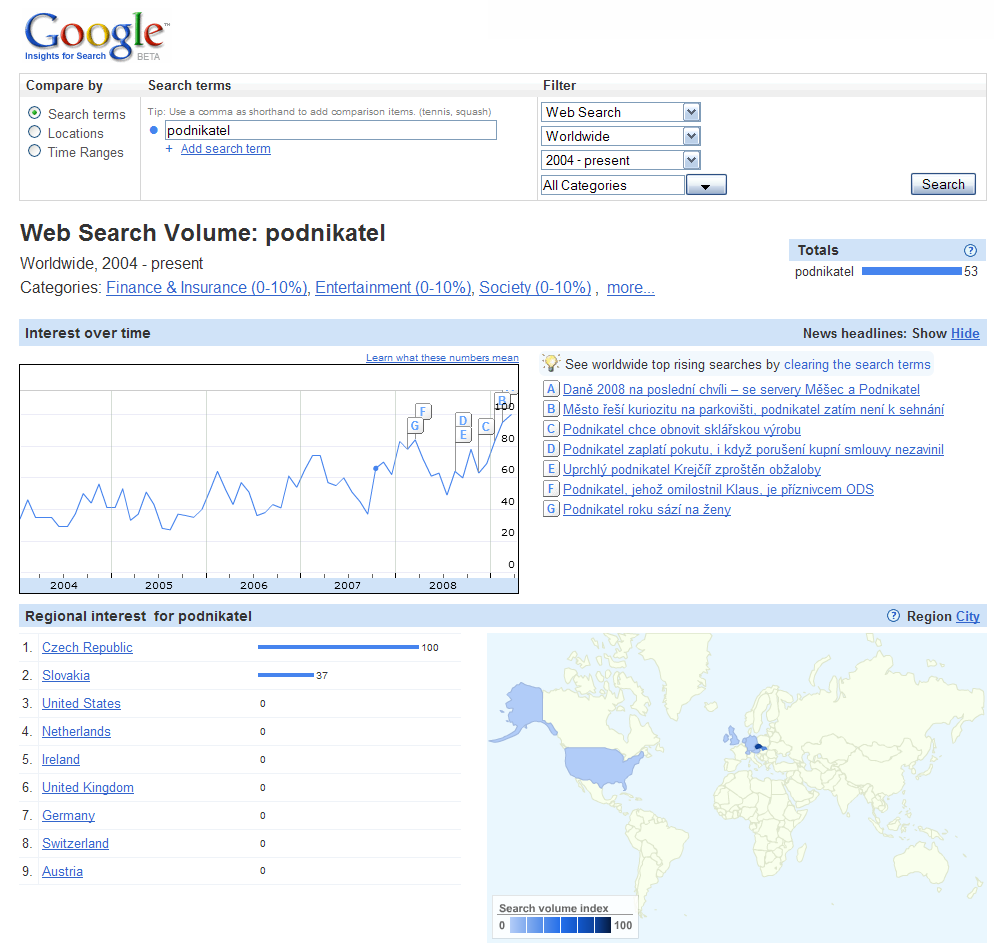This screenshot has width=1001, height=950.
Task: Switch regional interest view to City
Action: point(967,616)
